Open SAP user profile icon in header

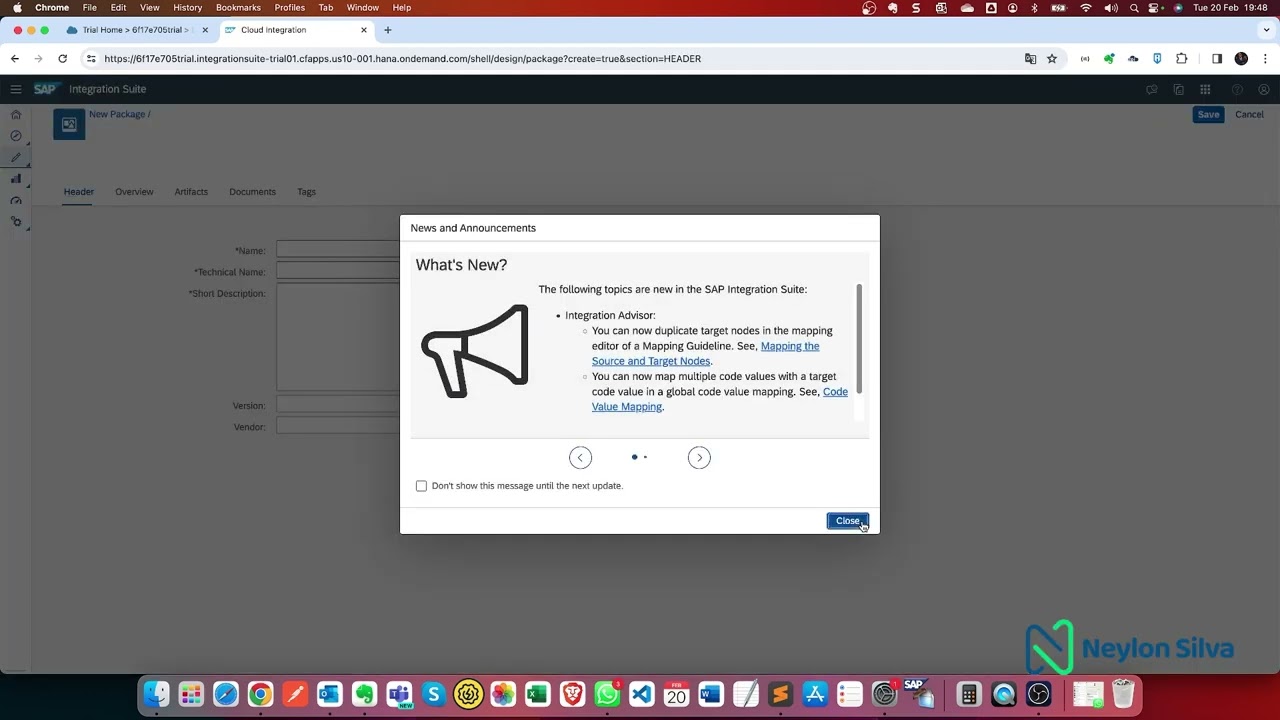pos(1264,90)
